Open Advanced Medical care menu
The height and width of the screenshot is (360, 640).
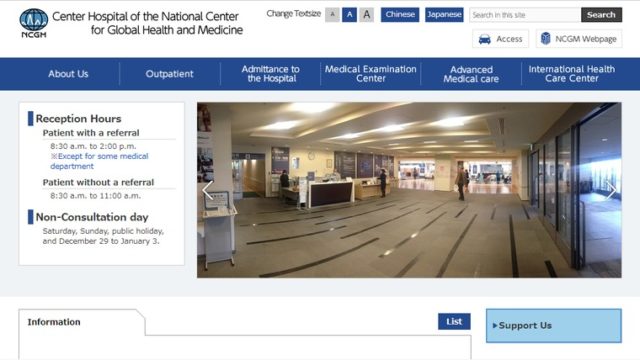[x=471, y=74]
